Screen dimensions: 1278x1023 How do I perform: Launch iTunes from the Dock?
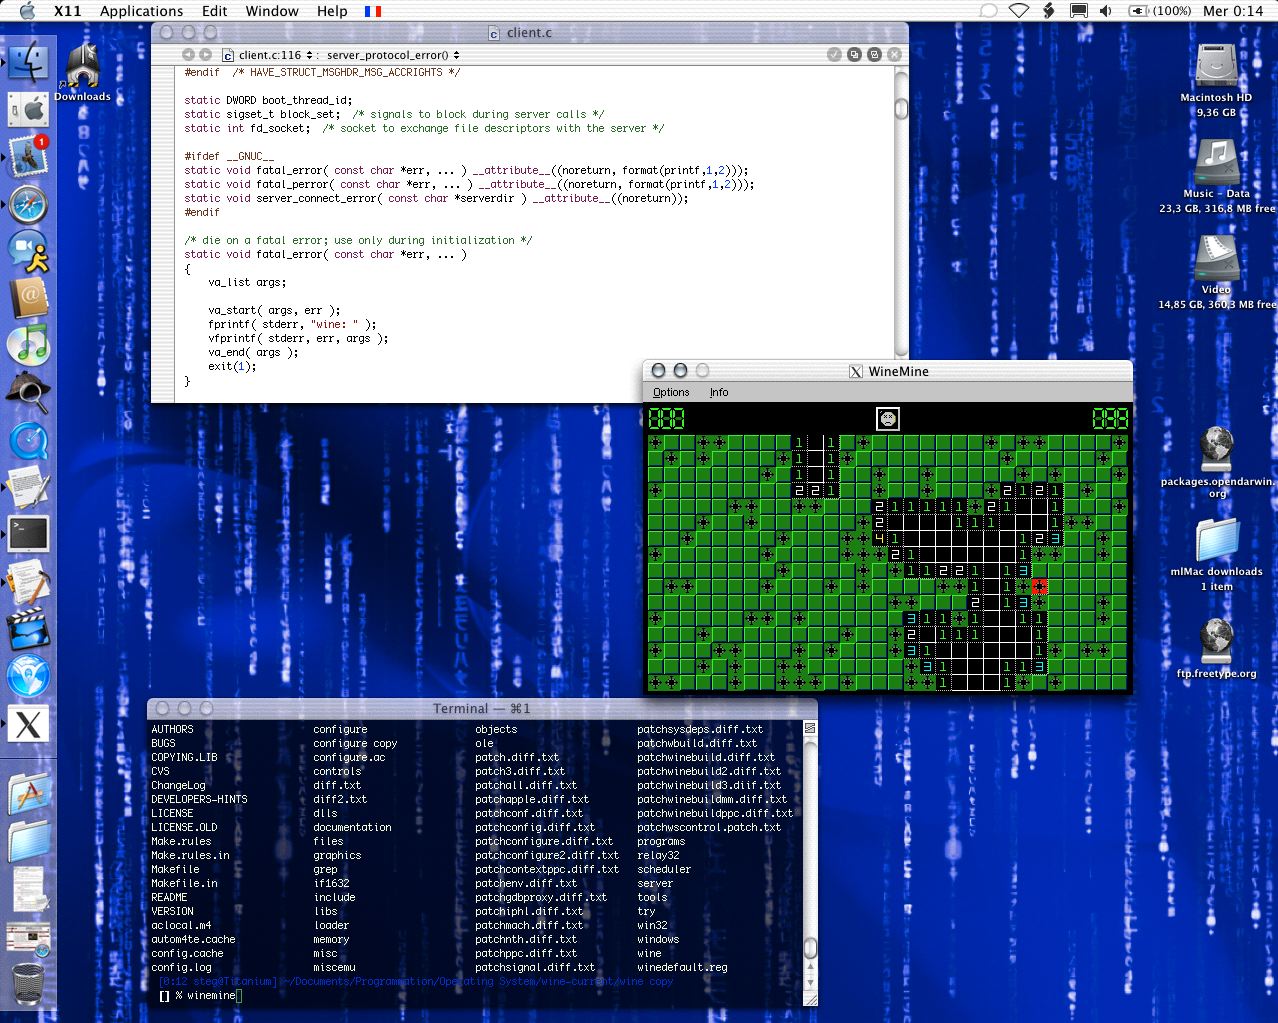pos(29,345)
